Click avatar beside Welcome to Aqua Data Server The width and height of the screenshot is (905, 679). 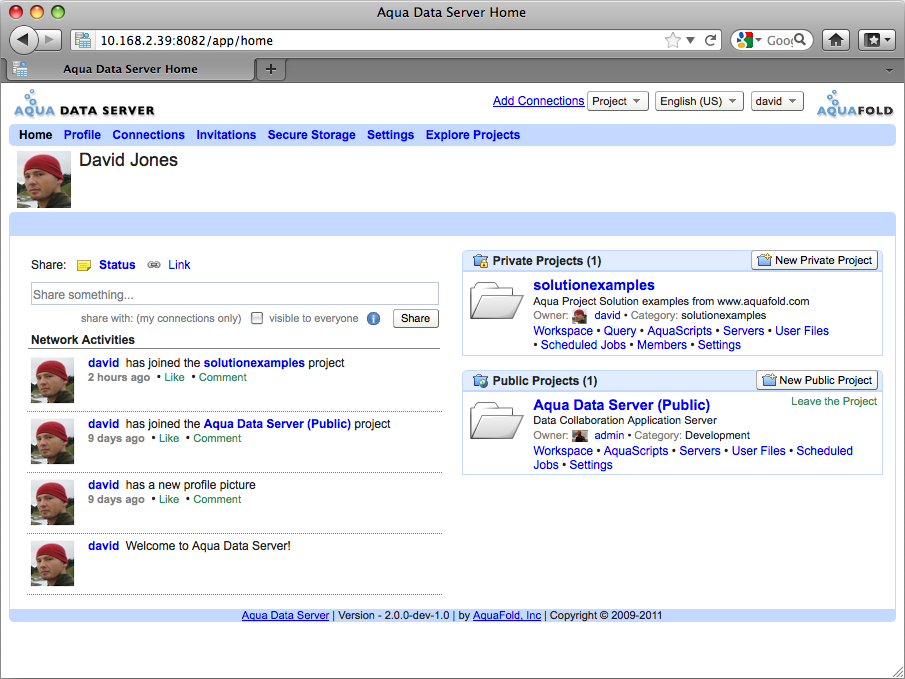(x=53, y=564)
